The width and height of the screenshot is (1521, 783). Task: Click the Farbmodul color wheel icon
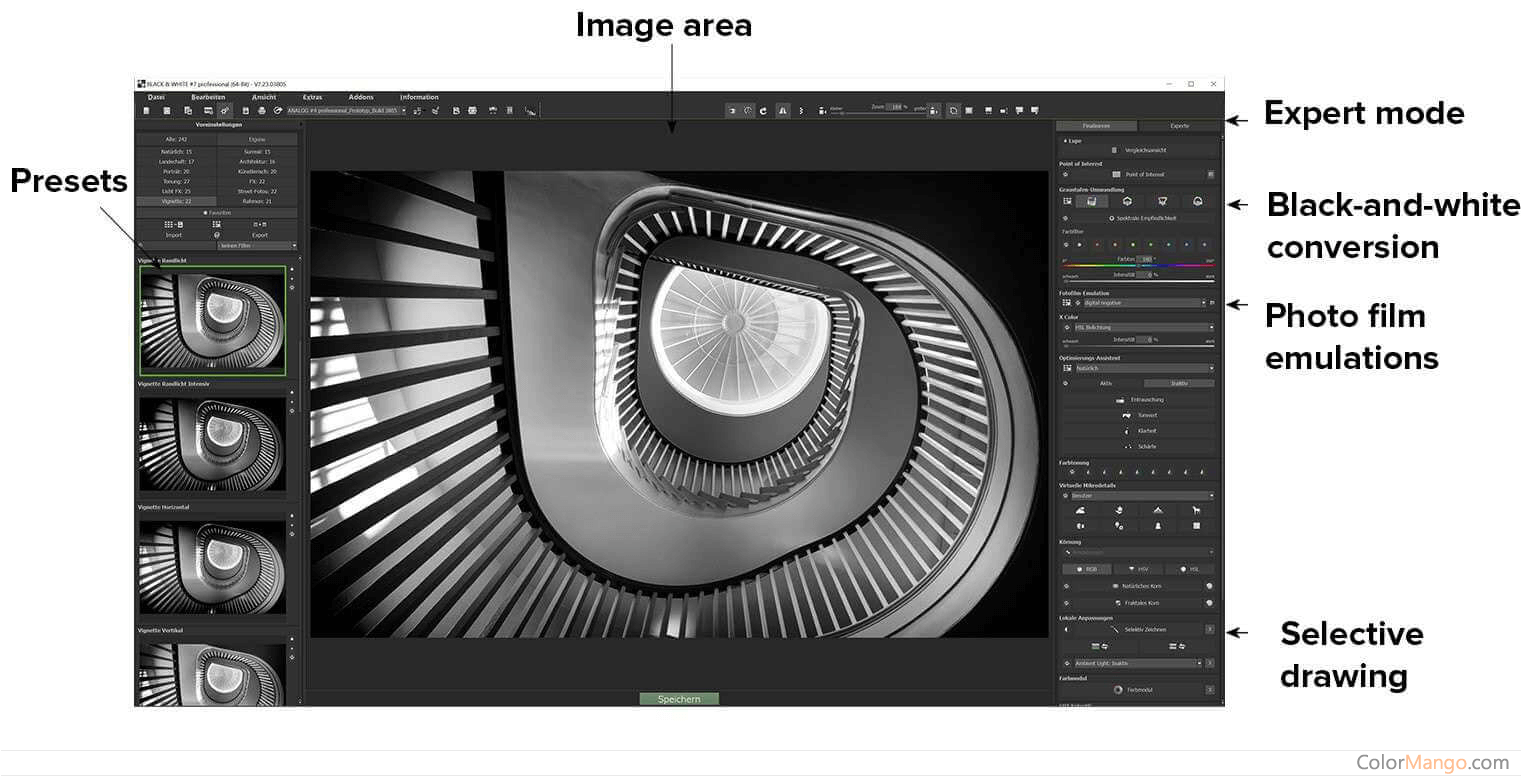(1118, 690)
